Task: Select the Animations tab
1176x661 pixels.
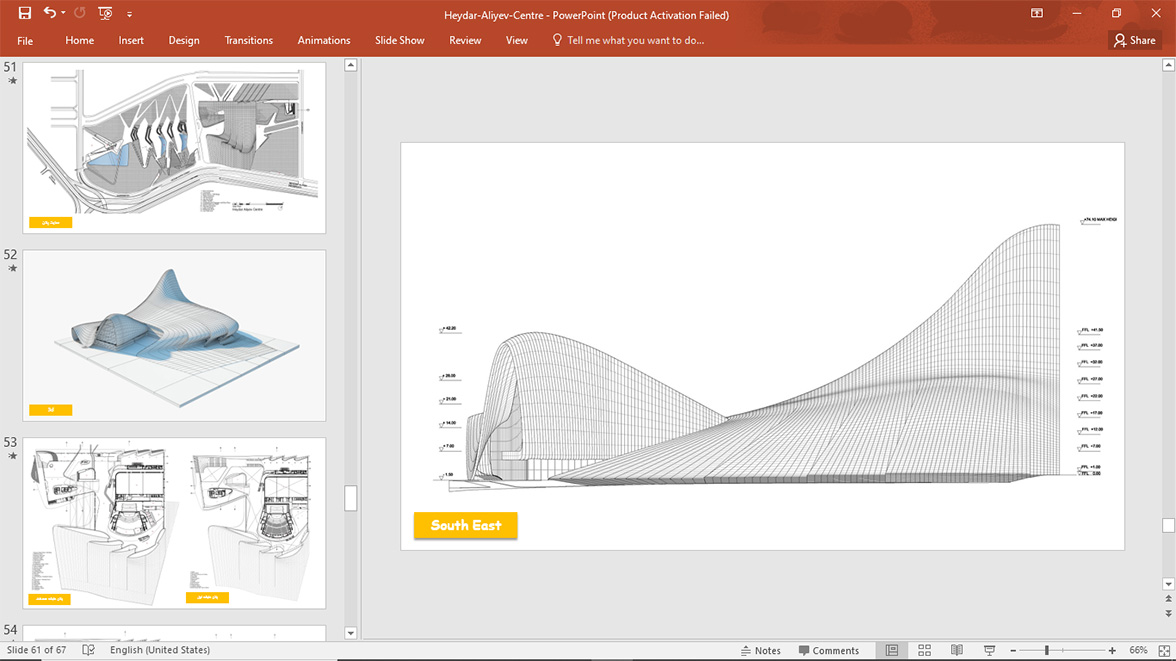Action: click(x=324, y=41)
